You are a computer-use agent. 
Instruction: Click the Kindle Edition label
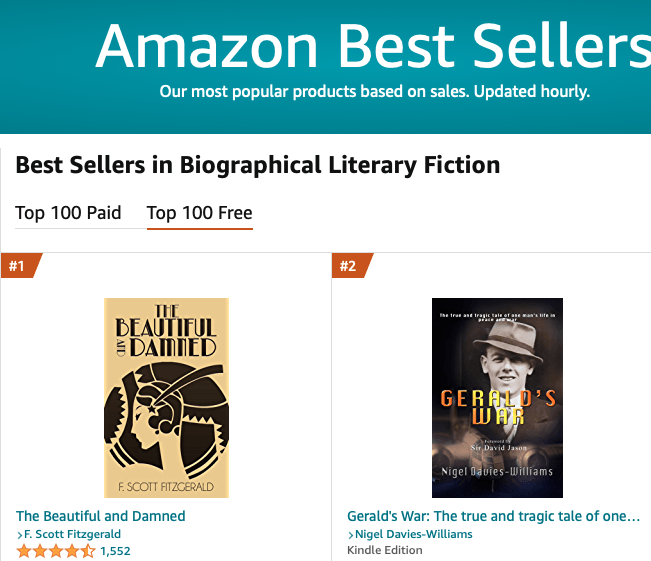point(384,550)
